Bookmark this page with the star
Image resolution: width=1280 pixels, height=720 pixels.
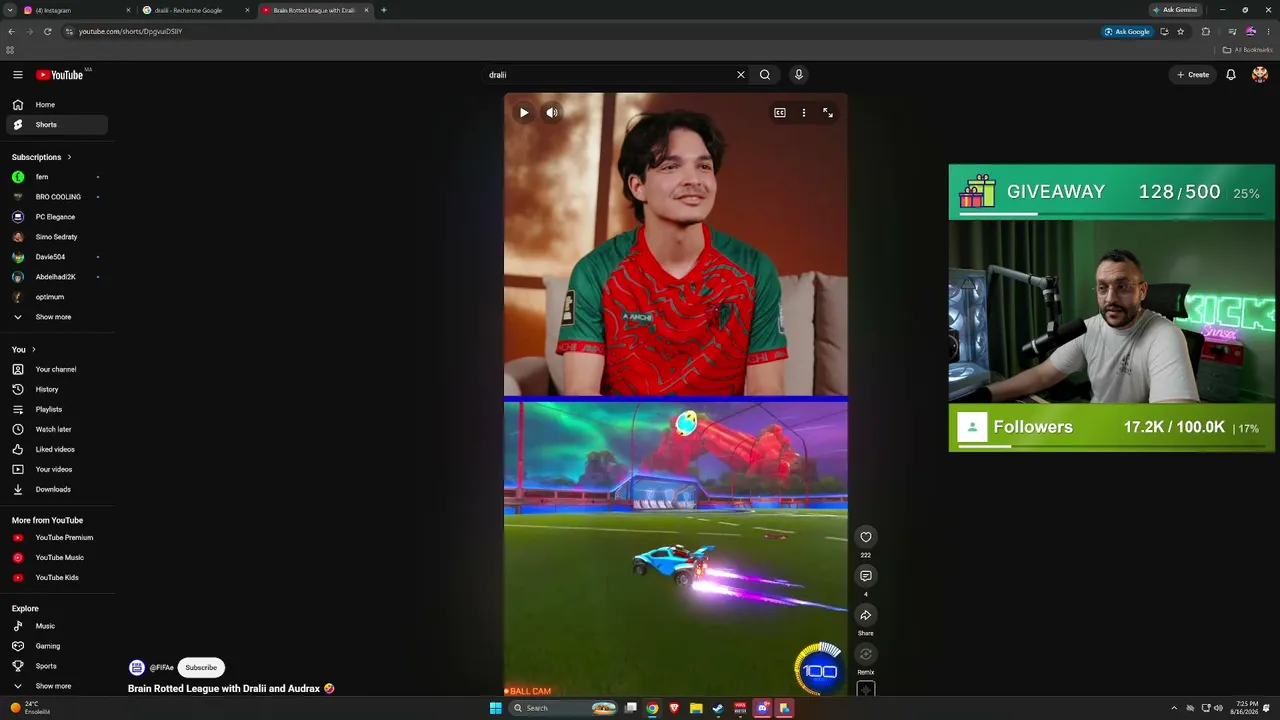tap(1181, 32)
